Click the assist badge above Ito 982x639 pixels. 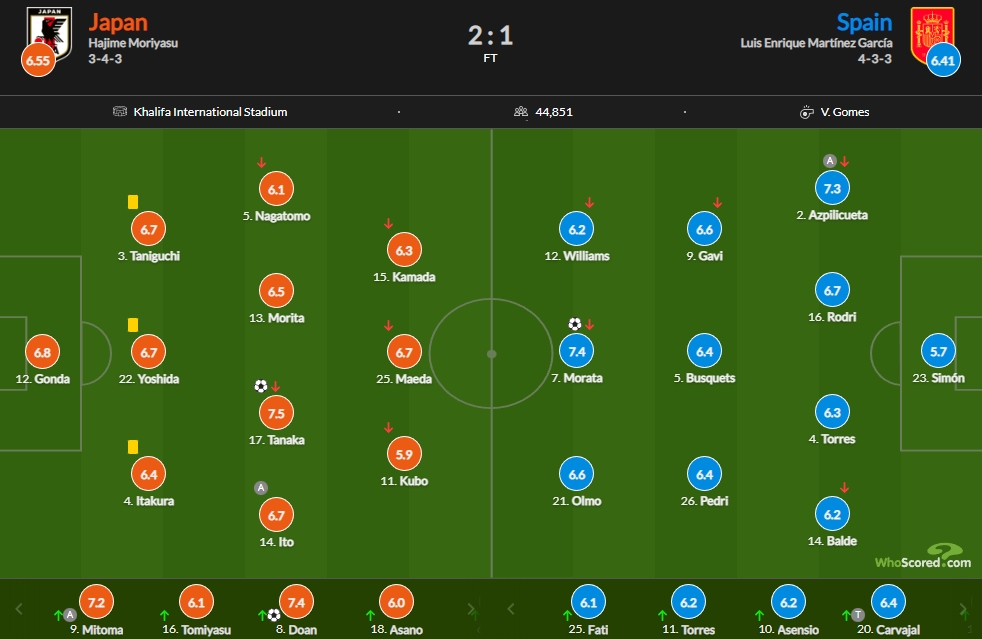tap(261, 487)
